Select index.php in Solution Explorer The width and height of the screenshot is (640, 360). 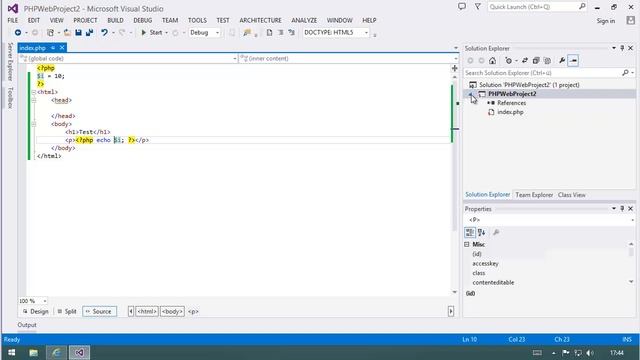click(510, 112)
